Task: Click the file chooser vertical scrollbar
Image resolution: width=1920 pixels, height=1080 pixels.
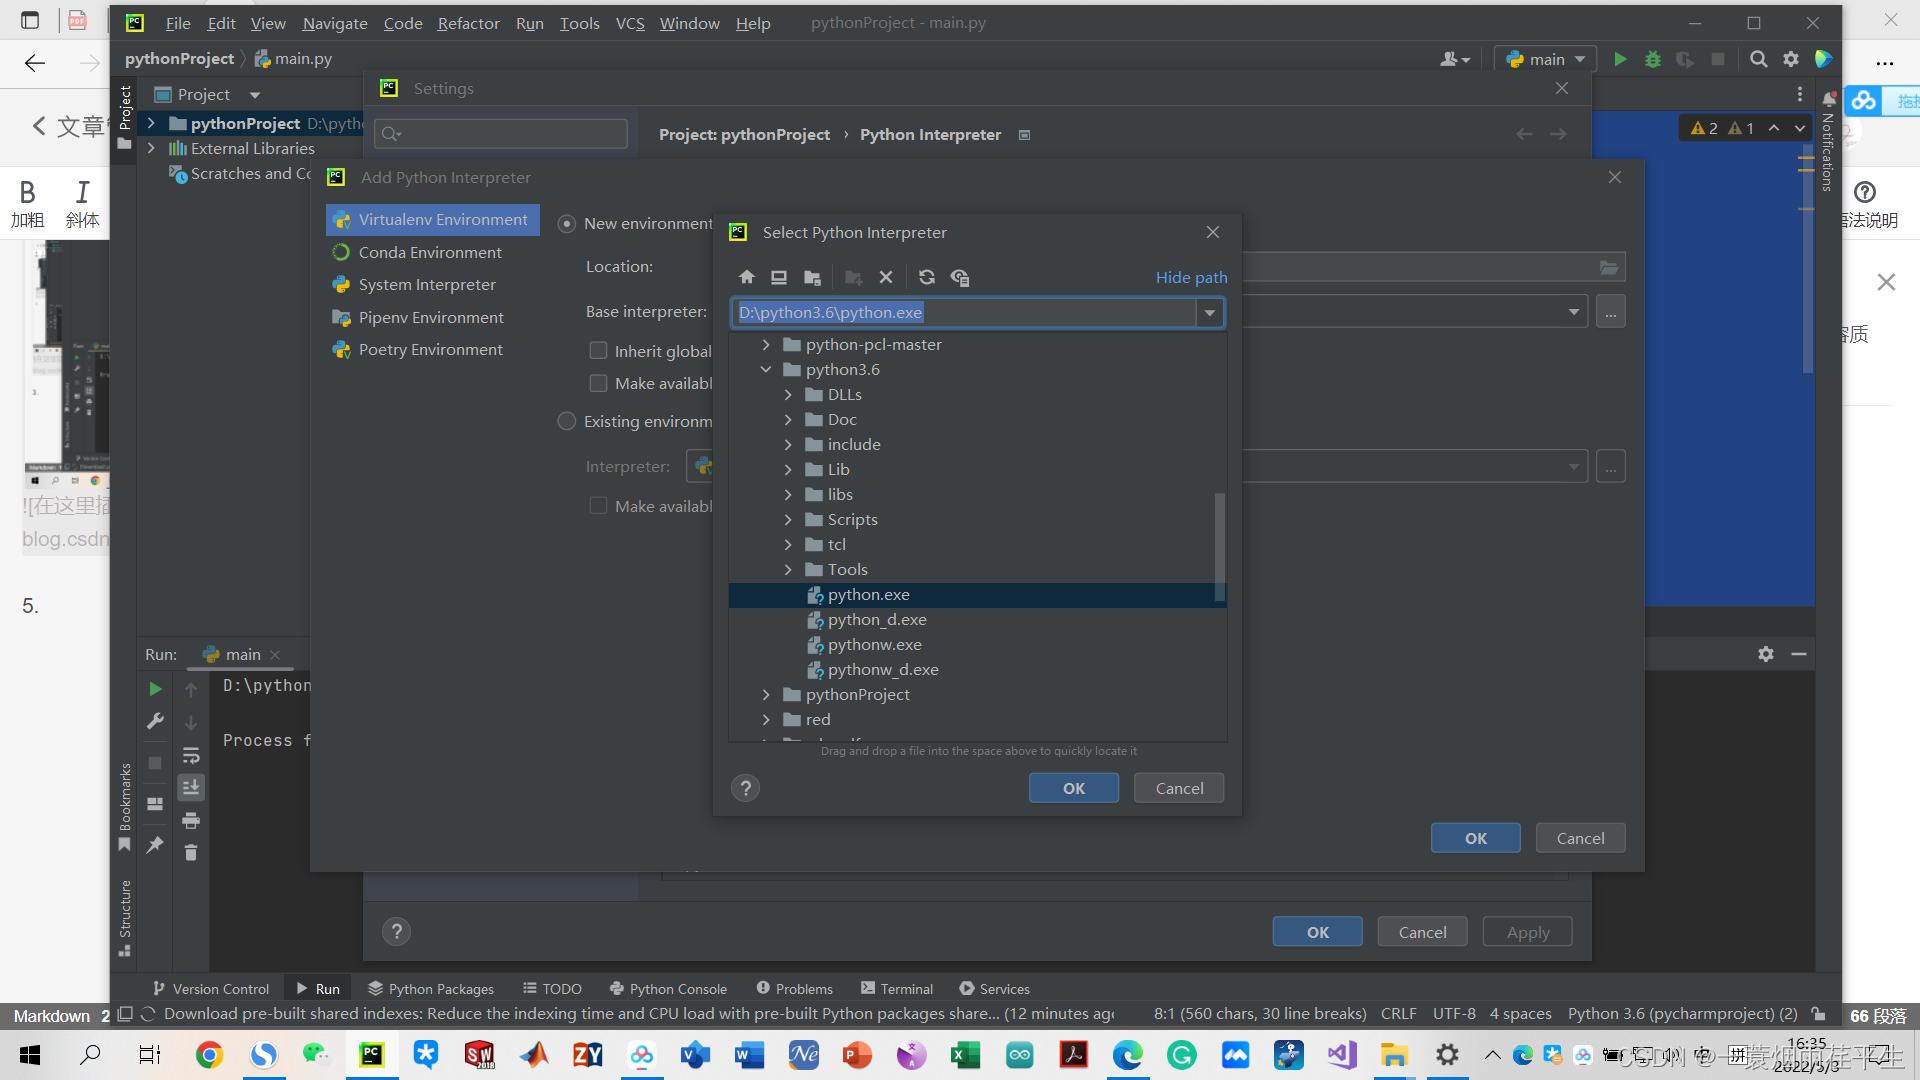Action: [1219, 547]
